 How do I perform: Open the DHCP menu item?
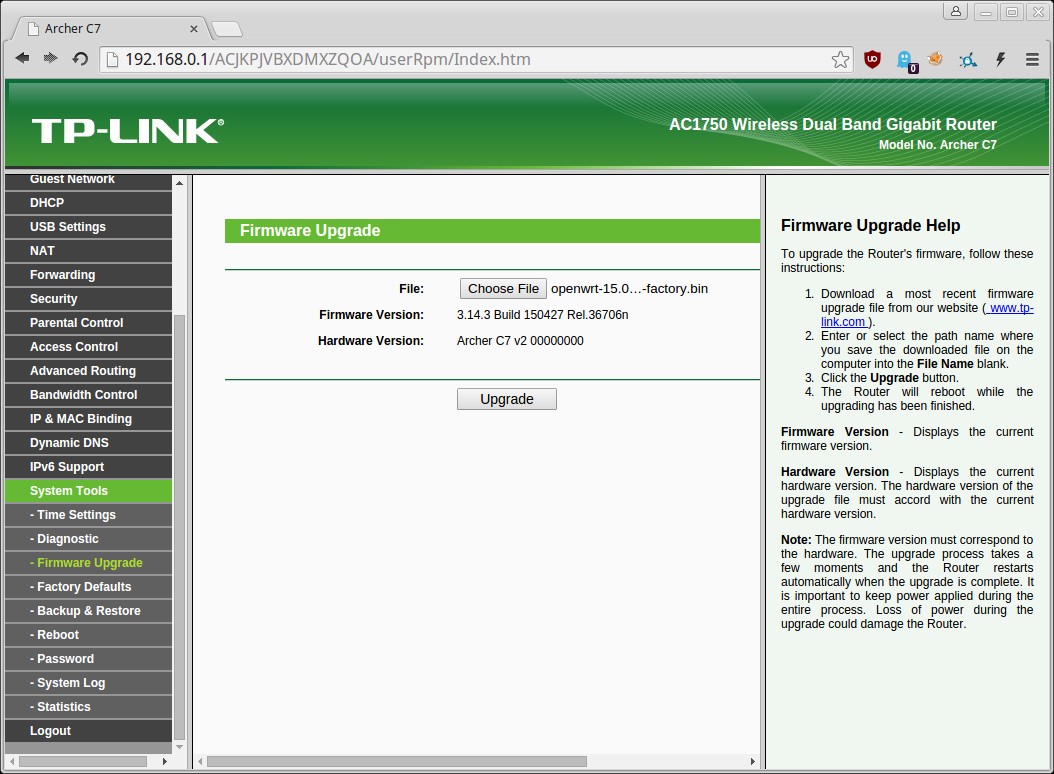click(89, 202)
